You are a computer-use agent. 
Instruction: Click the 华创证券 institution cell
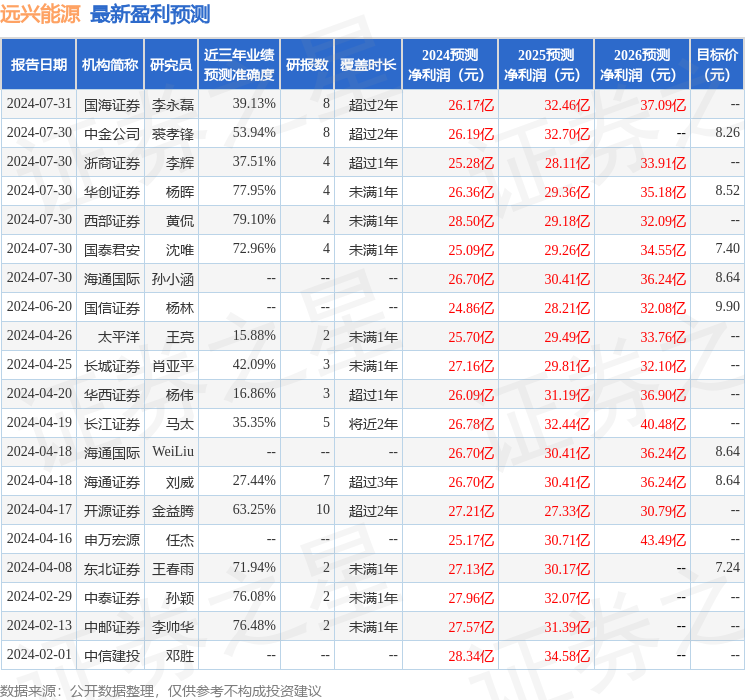click(x=112, y=192)
